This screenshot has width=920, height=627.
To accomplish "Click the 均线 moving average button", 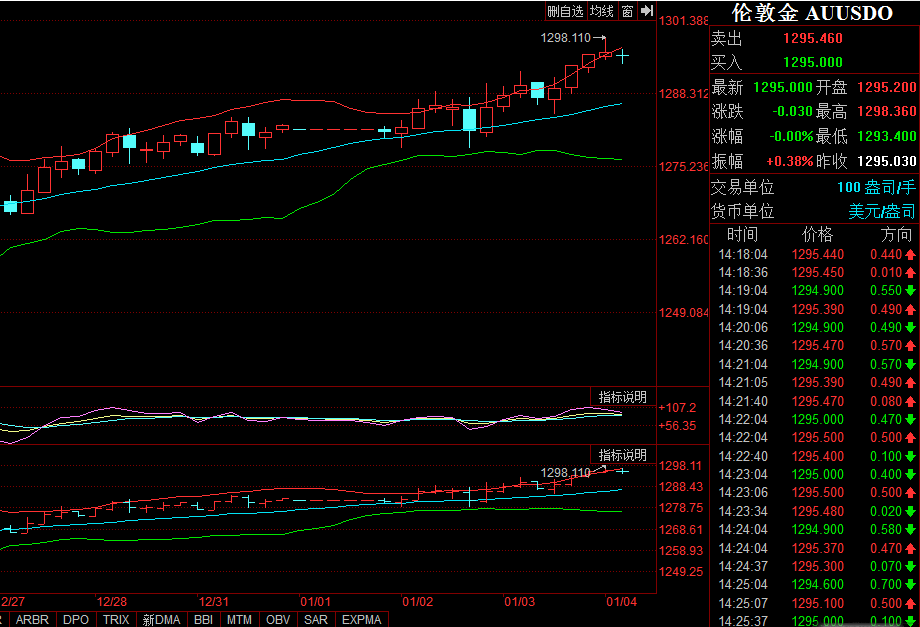I will pyautogui.click(x=601, y=11).
